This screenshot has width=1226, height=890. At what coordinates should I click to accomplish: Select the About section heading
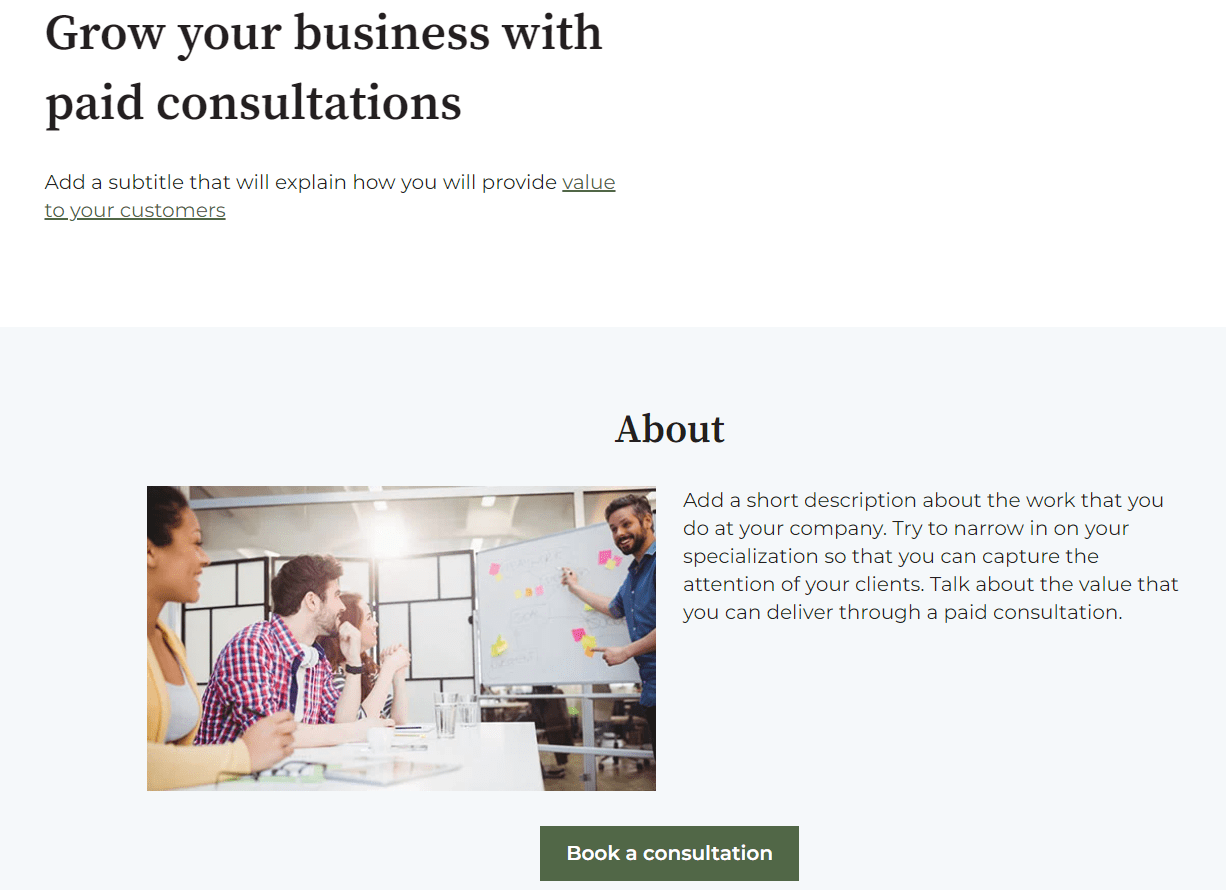[669, 428]
